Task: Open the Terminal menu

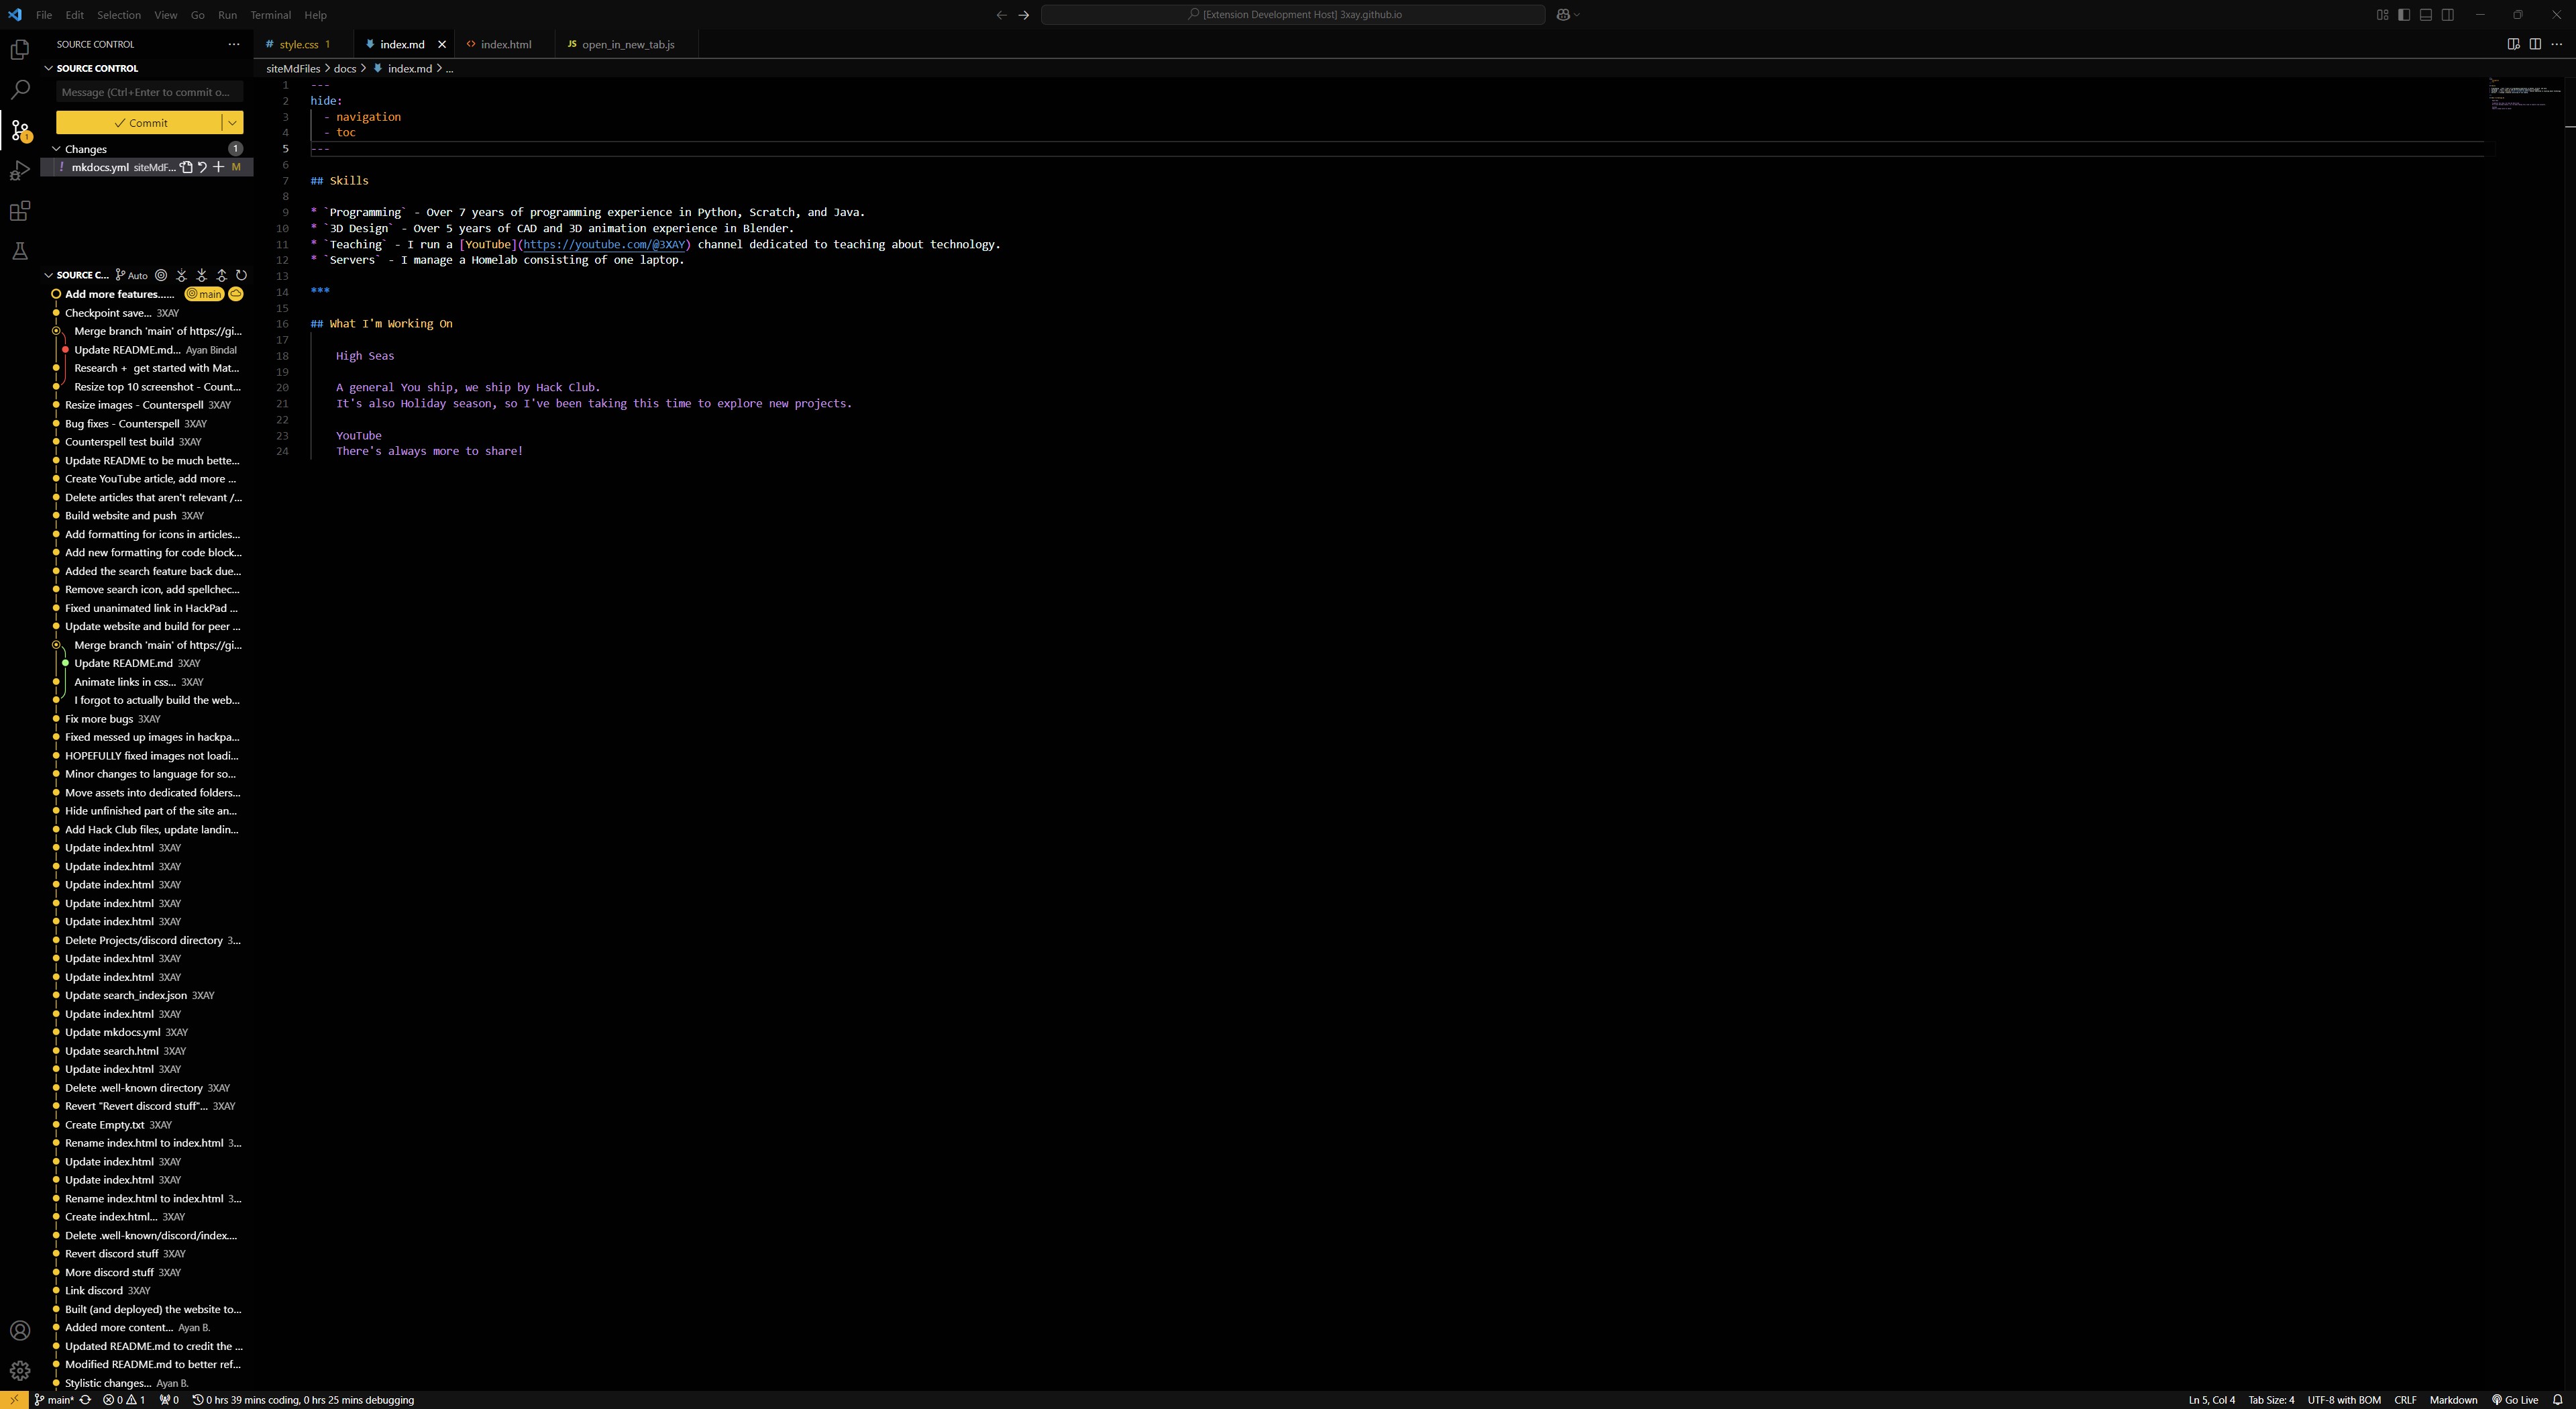Action: 270,15
